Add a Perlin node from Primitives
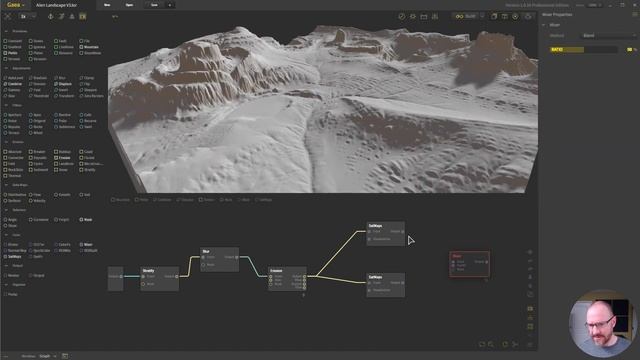Screen dimensions: 640x360 [x=11, y=53]
